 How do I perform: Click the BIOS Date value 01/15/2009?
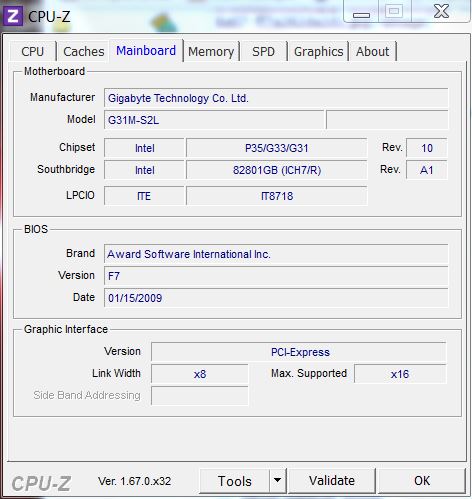click(276, 298)
